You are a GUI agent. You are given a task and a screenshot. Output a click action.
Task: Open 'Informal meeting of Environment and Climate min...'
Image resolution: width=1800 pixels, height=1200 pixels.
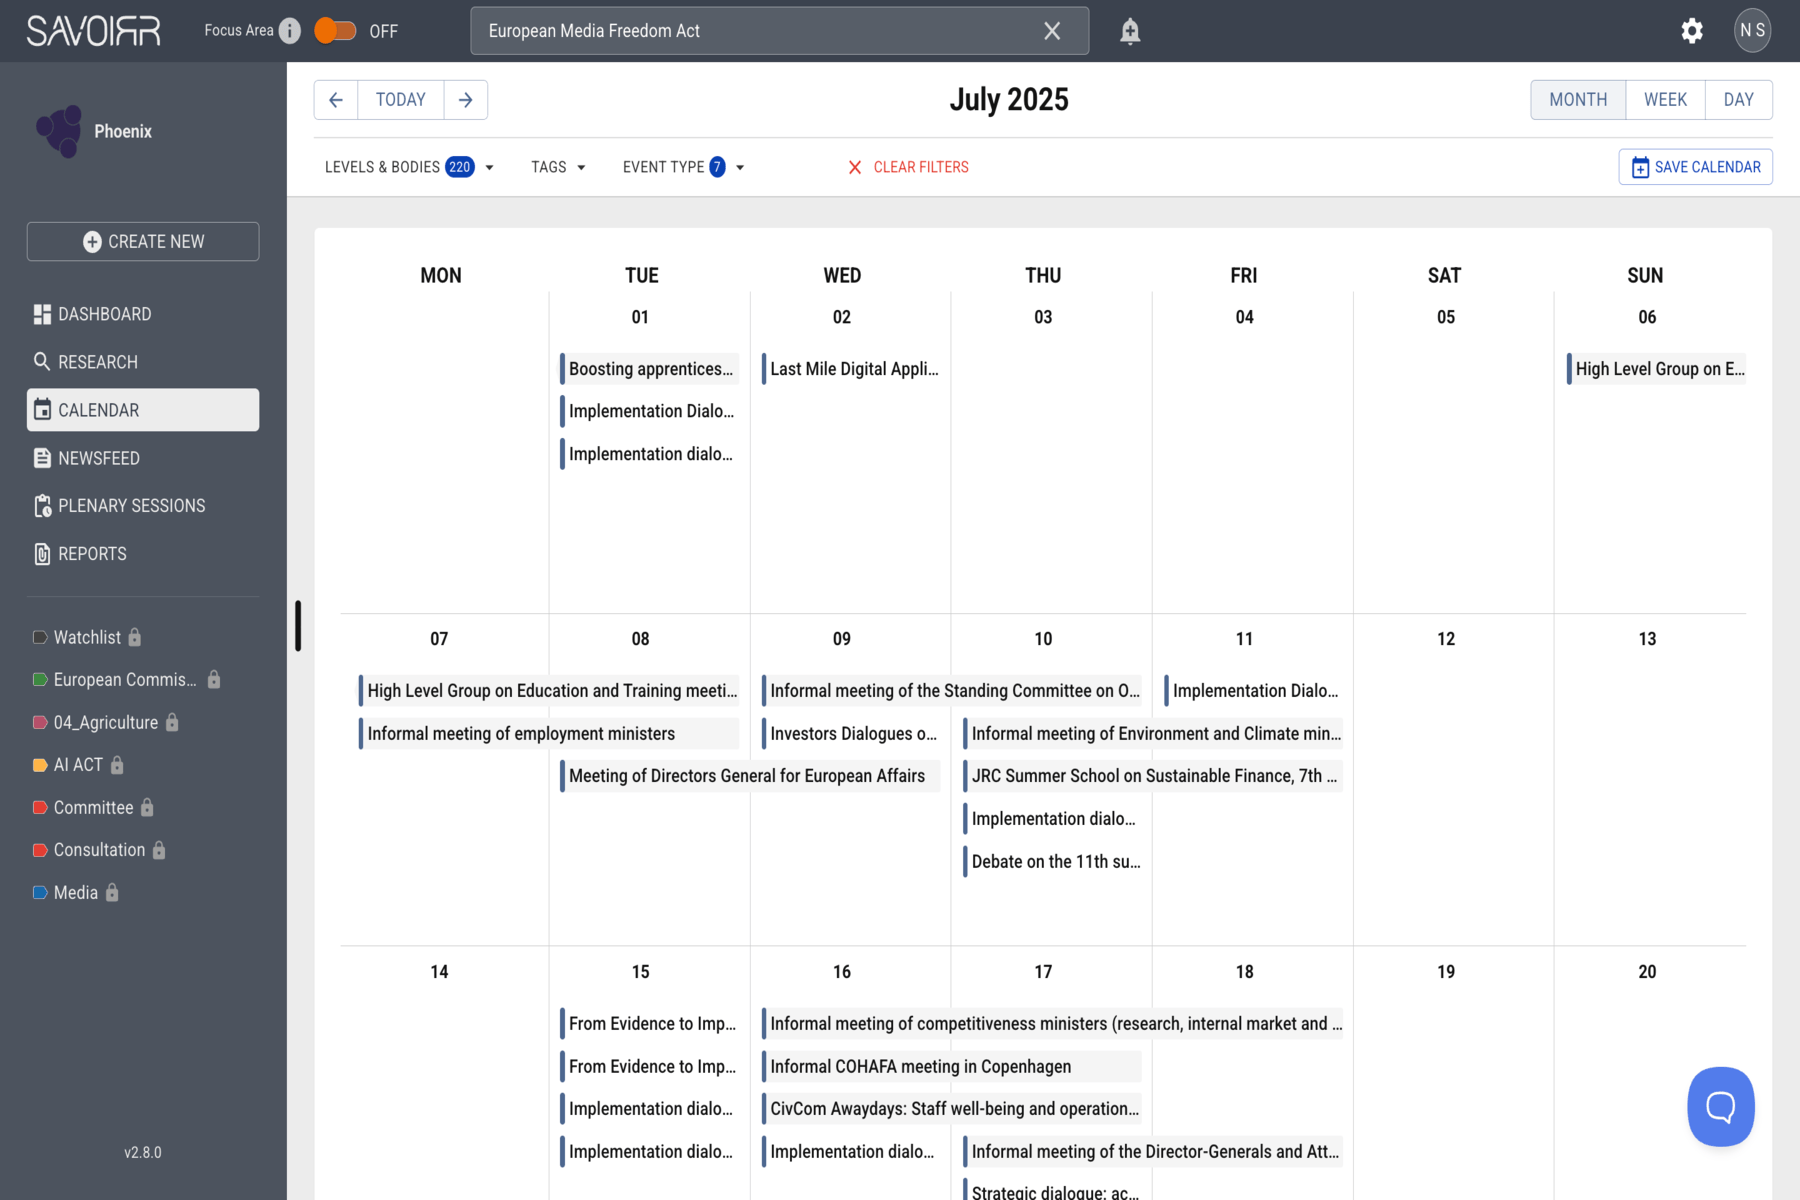click(x=1153, y=734)
